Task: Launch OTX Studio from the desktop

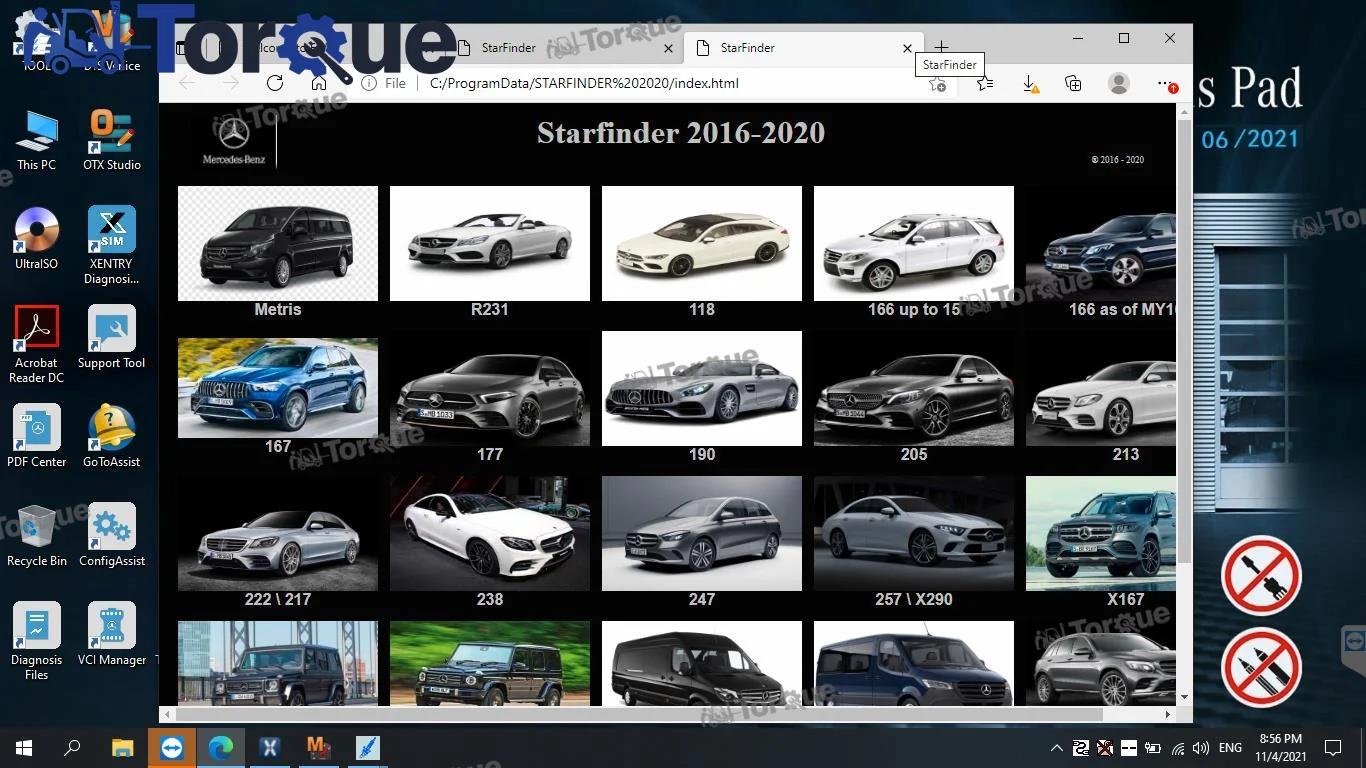Action: pos(112,141)
